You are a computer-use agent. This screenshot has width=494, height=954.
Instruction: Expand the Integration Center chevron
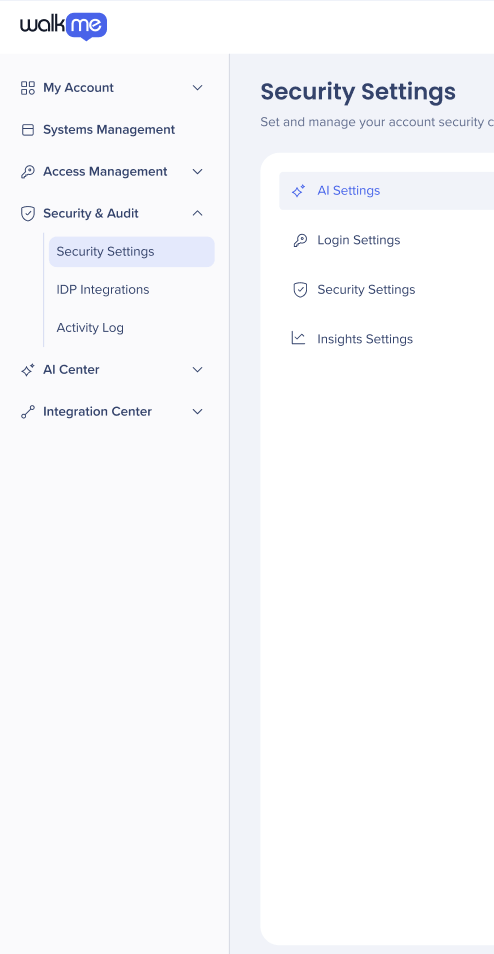point(198,412)
